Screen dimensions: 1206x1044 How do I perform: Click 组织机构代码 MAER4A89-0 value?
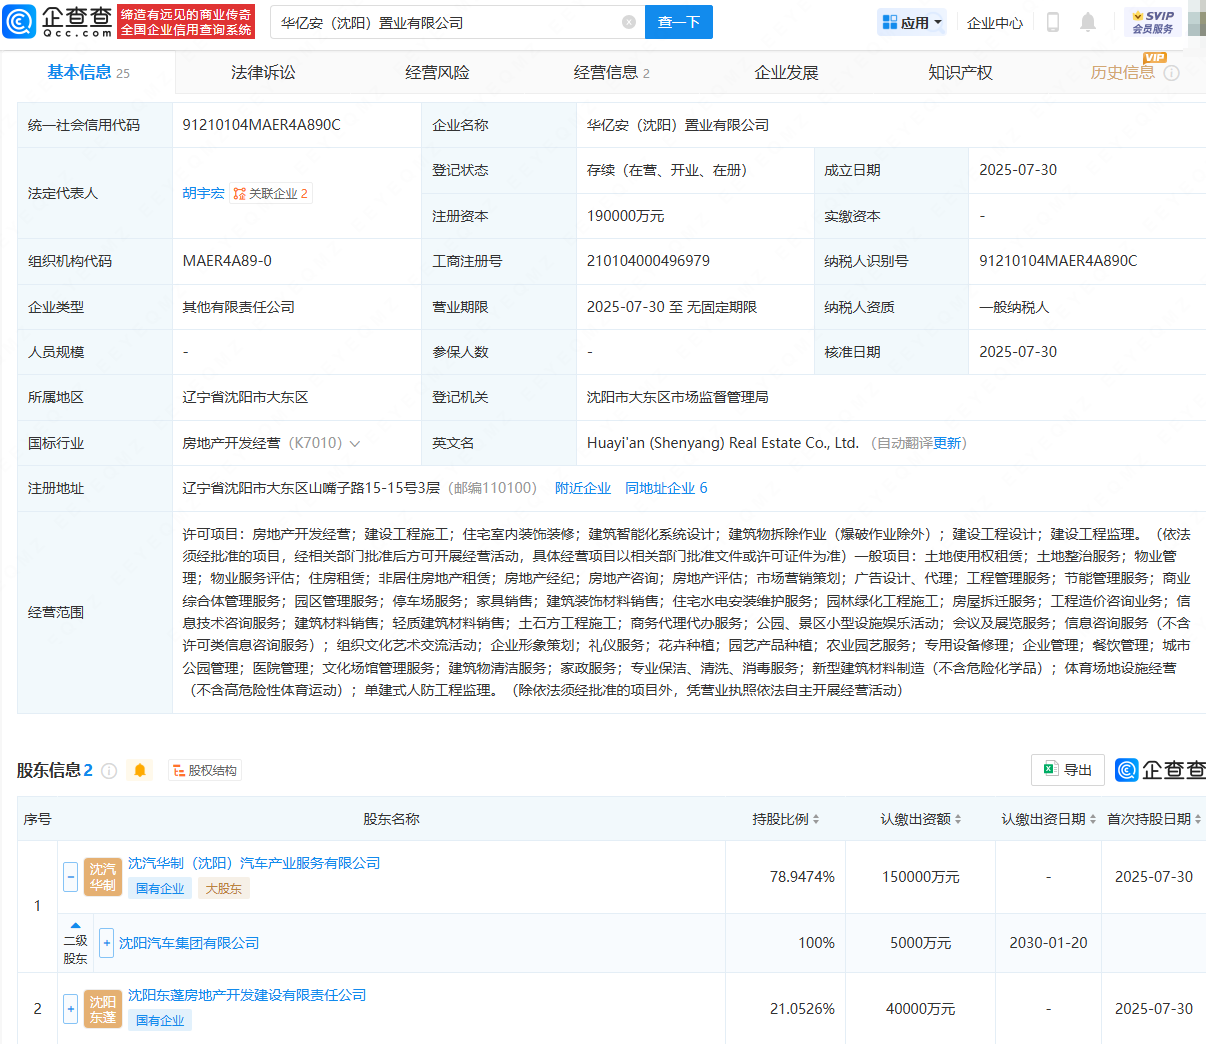point(227,261)
